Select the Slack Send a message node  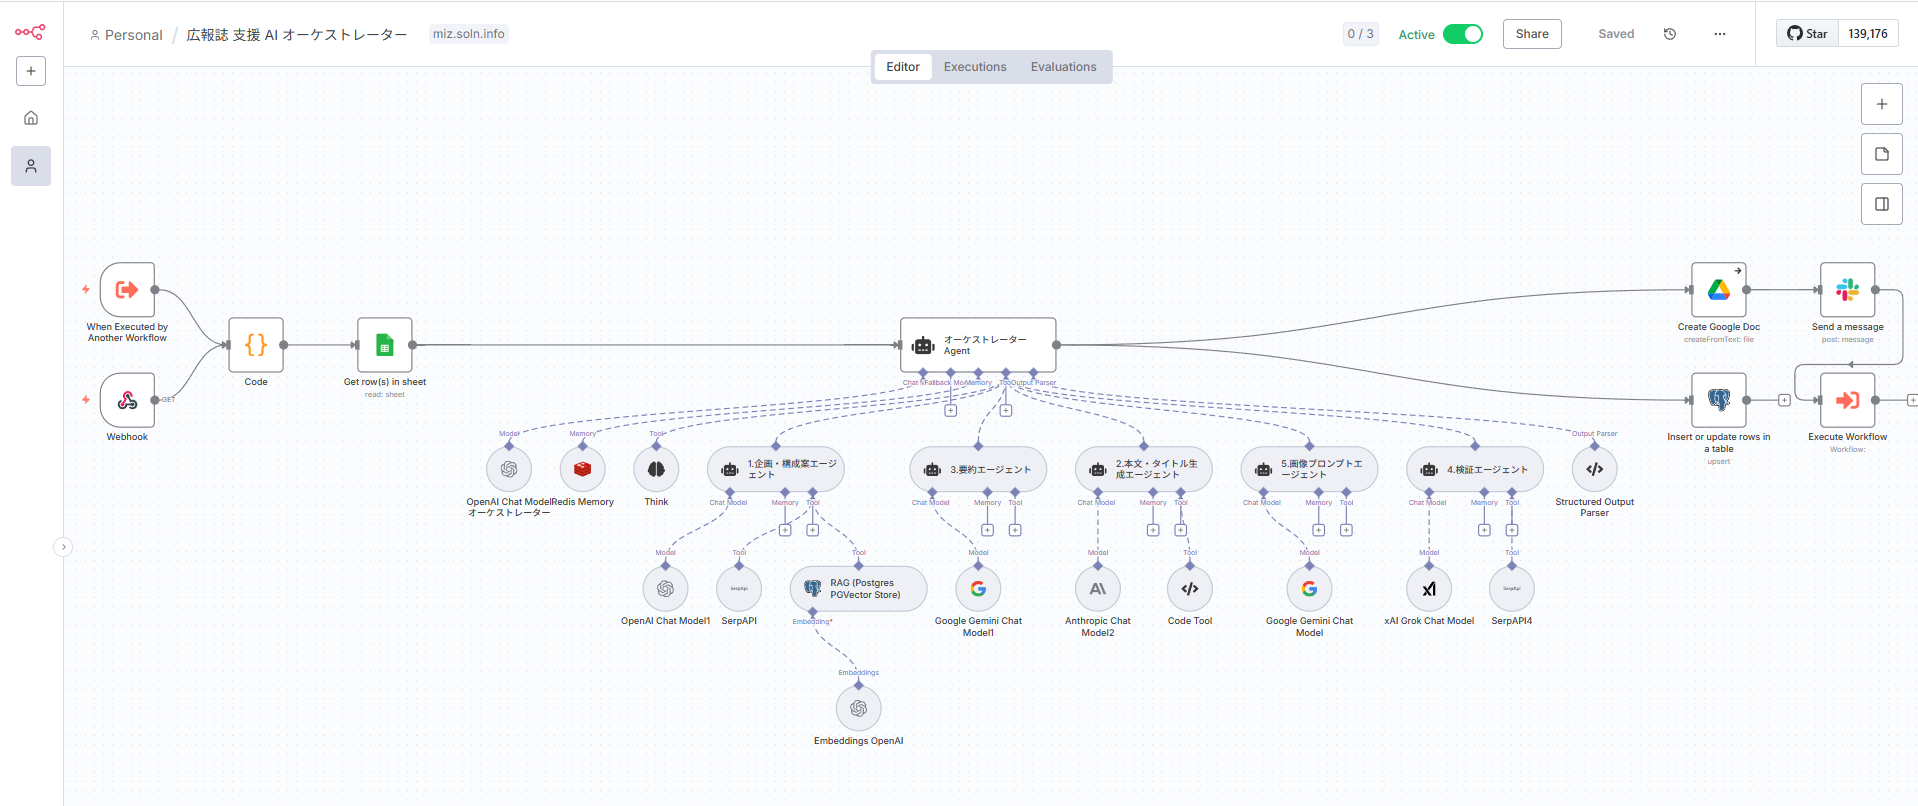tap(1847, 290)
